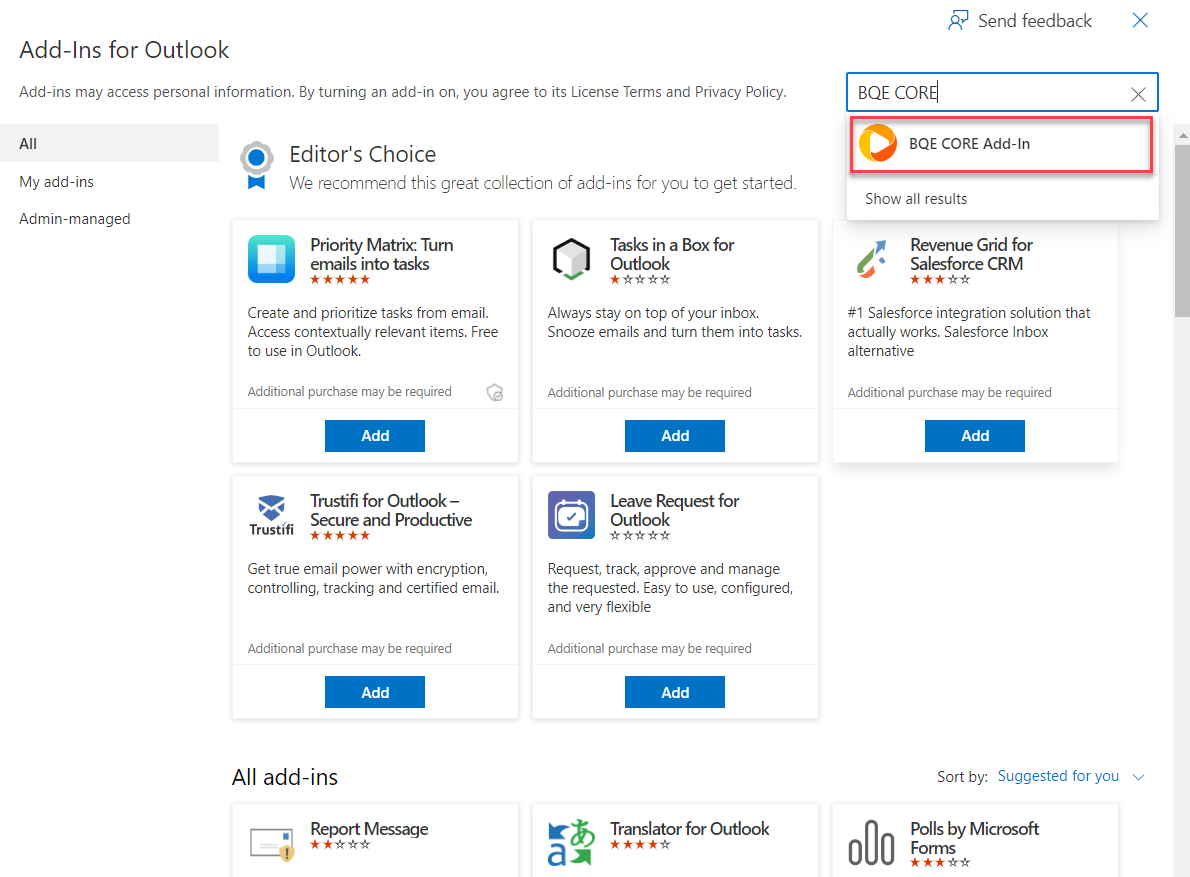Click the Tasks in a Box description text

point(675,322)
